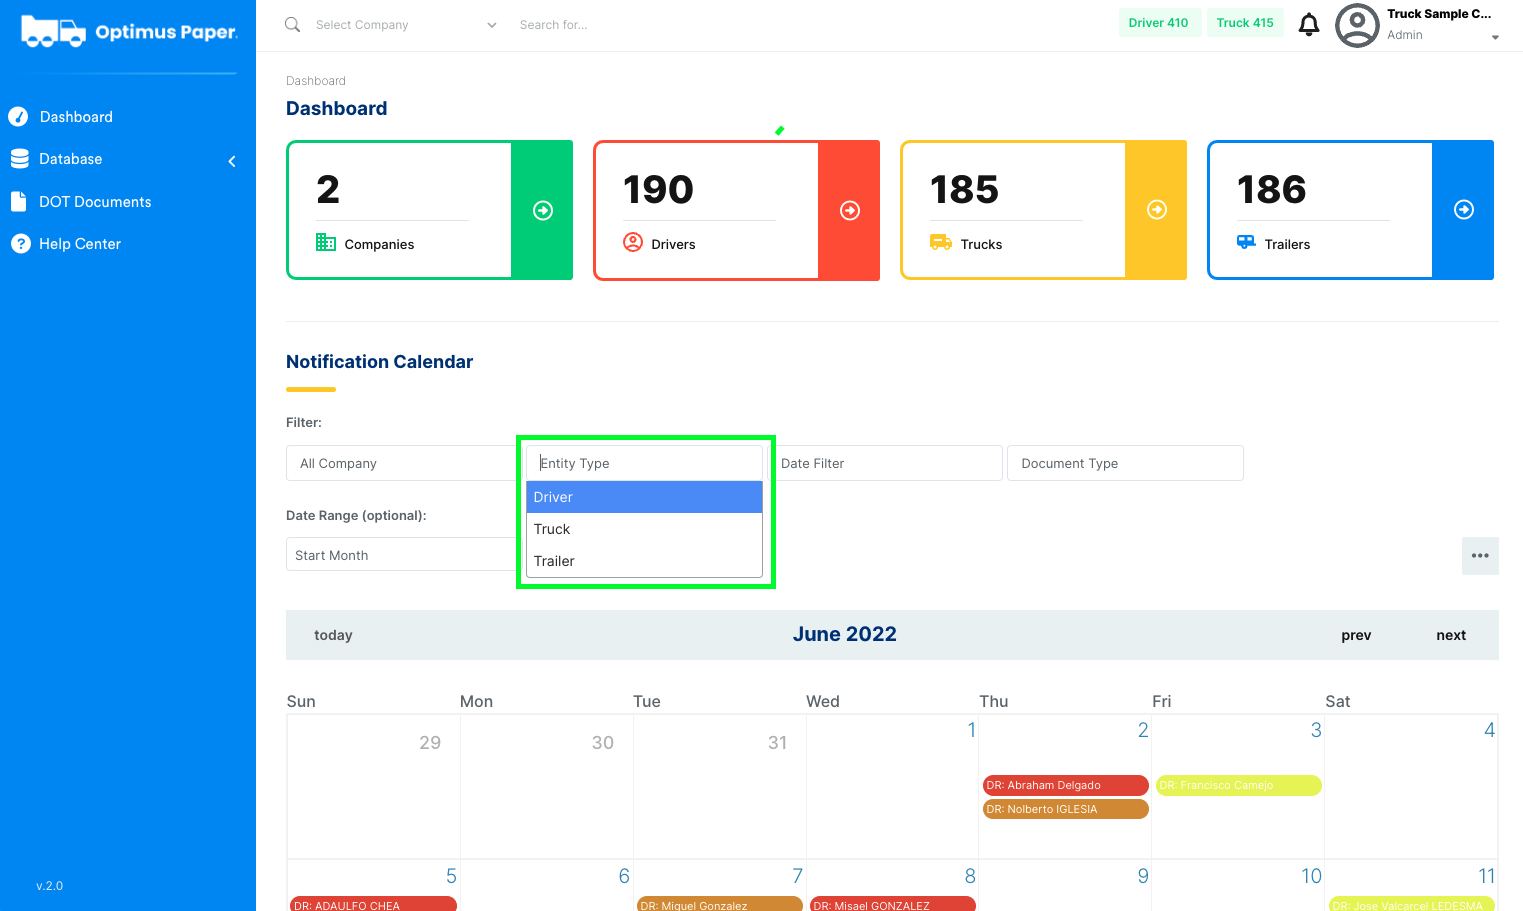Click the arrow icon on Companies card
1523x911 pixels.
point(543,210)
